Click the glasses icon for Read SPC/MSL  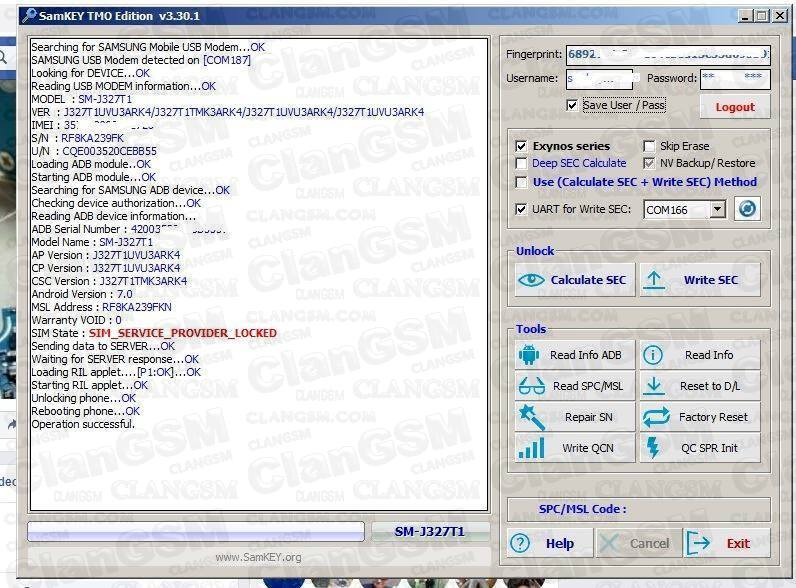(531, 386)
